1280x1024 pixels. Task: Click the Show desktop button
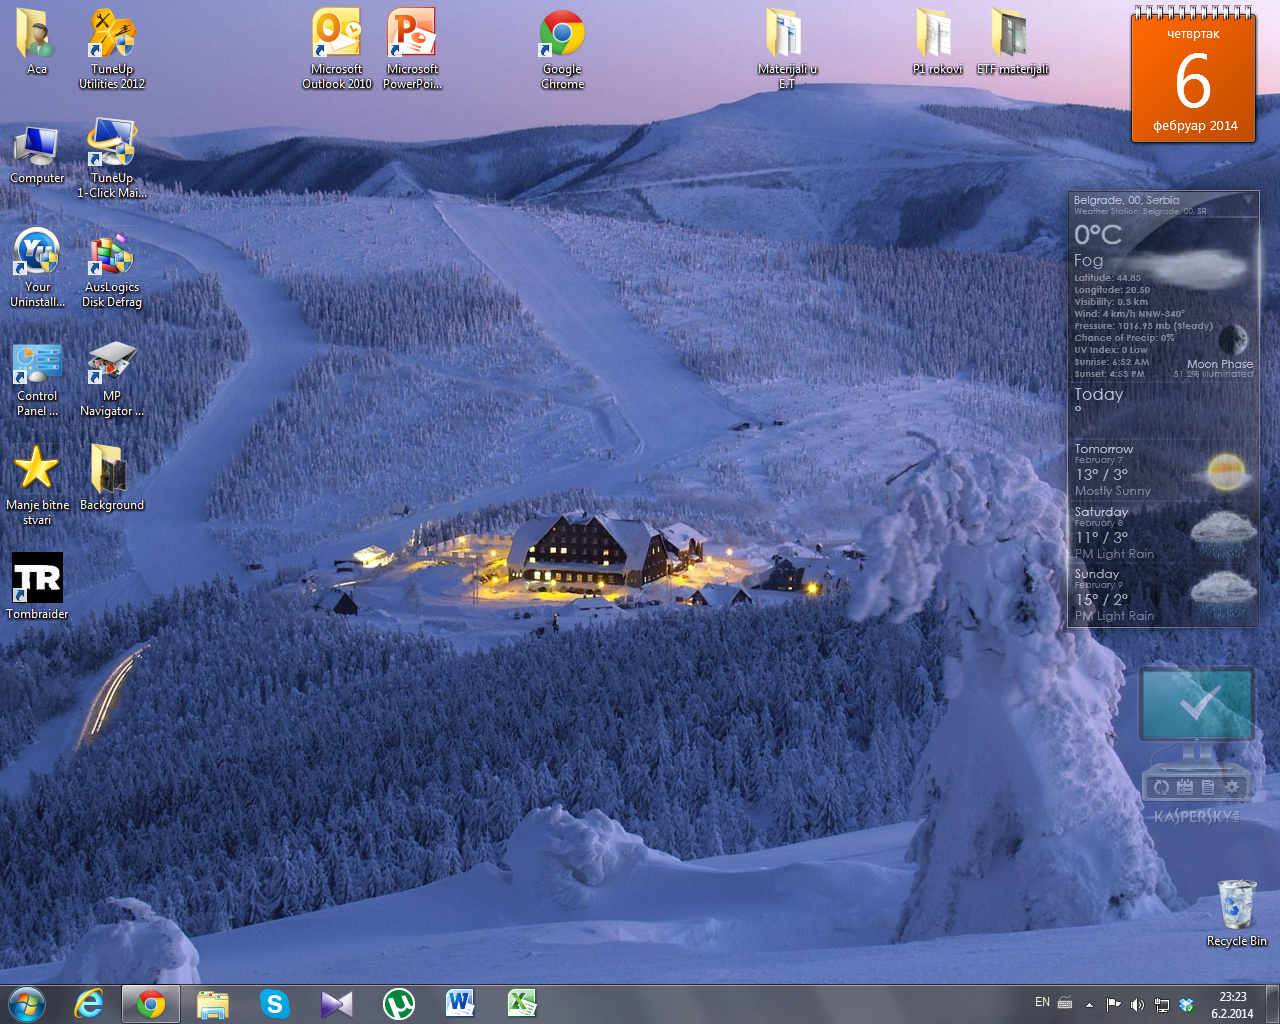(1272, 1004)
